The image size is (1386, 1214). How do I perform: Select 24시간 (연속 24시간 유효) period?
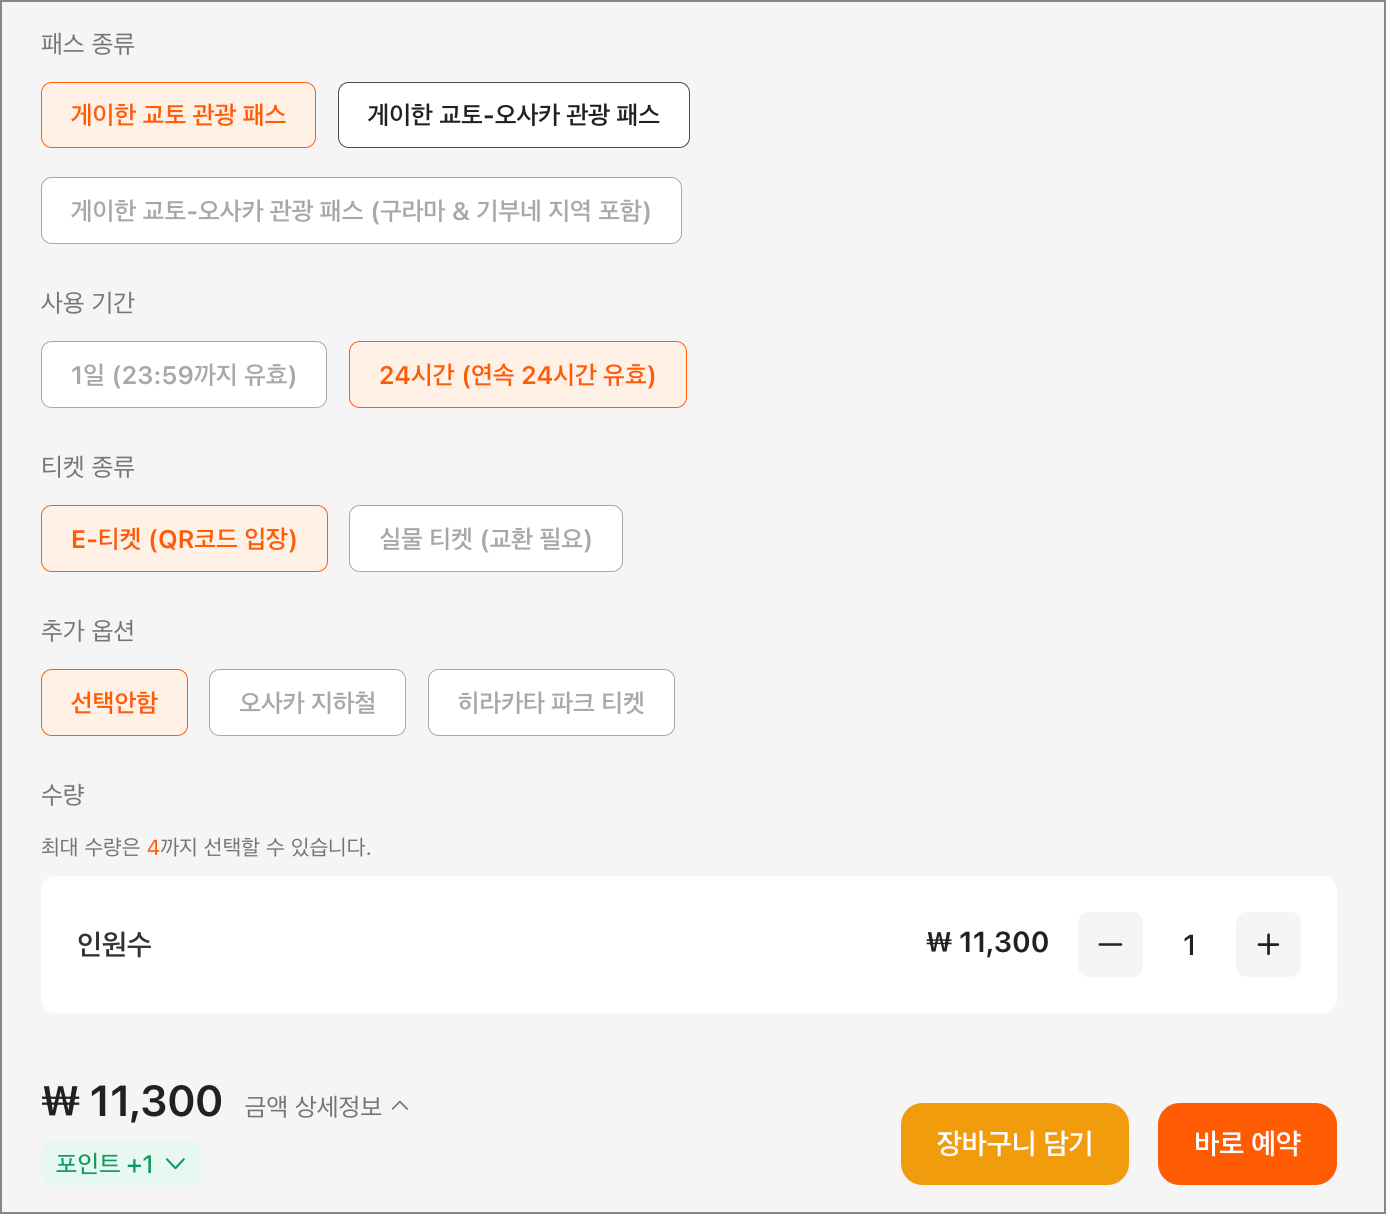(517, 375)
